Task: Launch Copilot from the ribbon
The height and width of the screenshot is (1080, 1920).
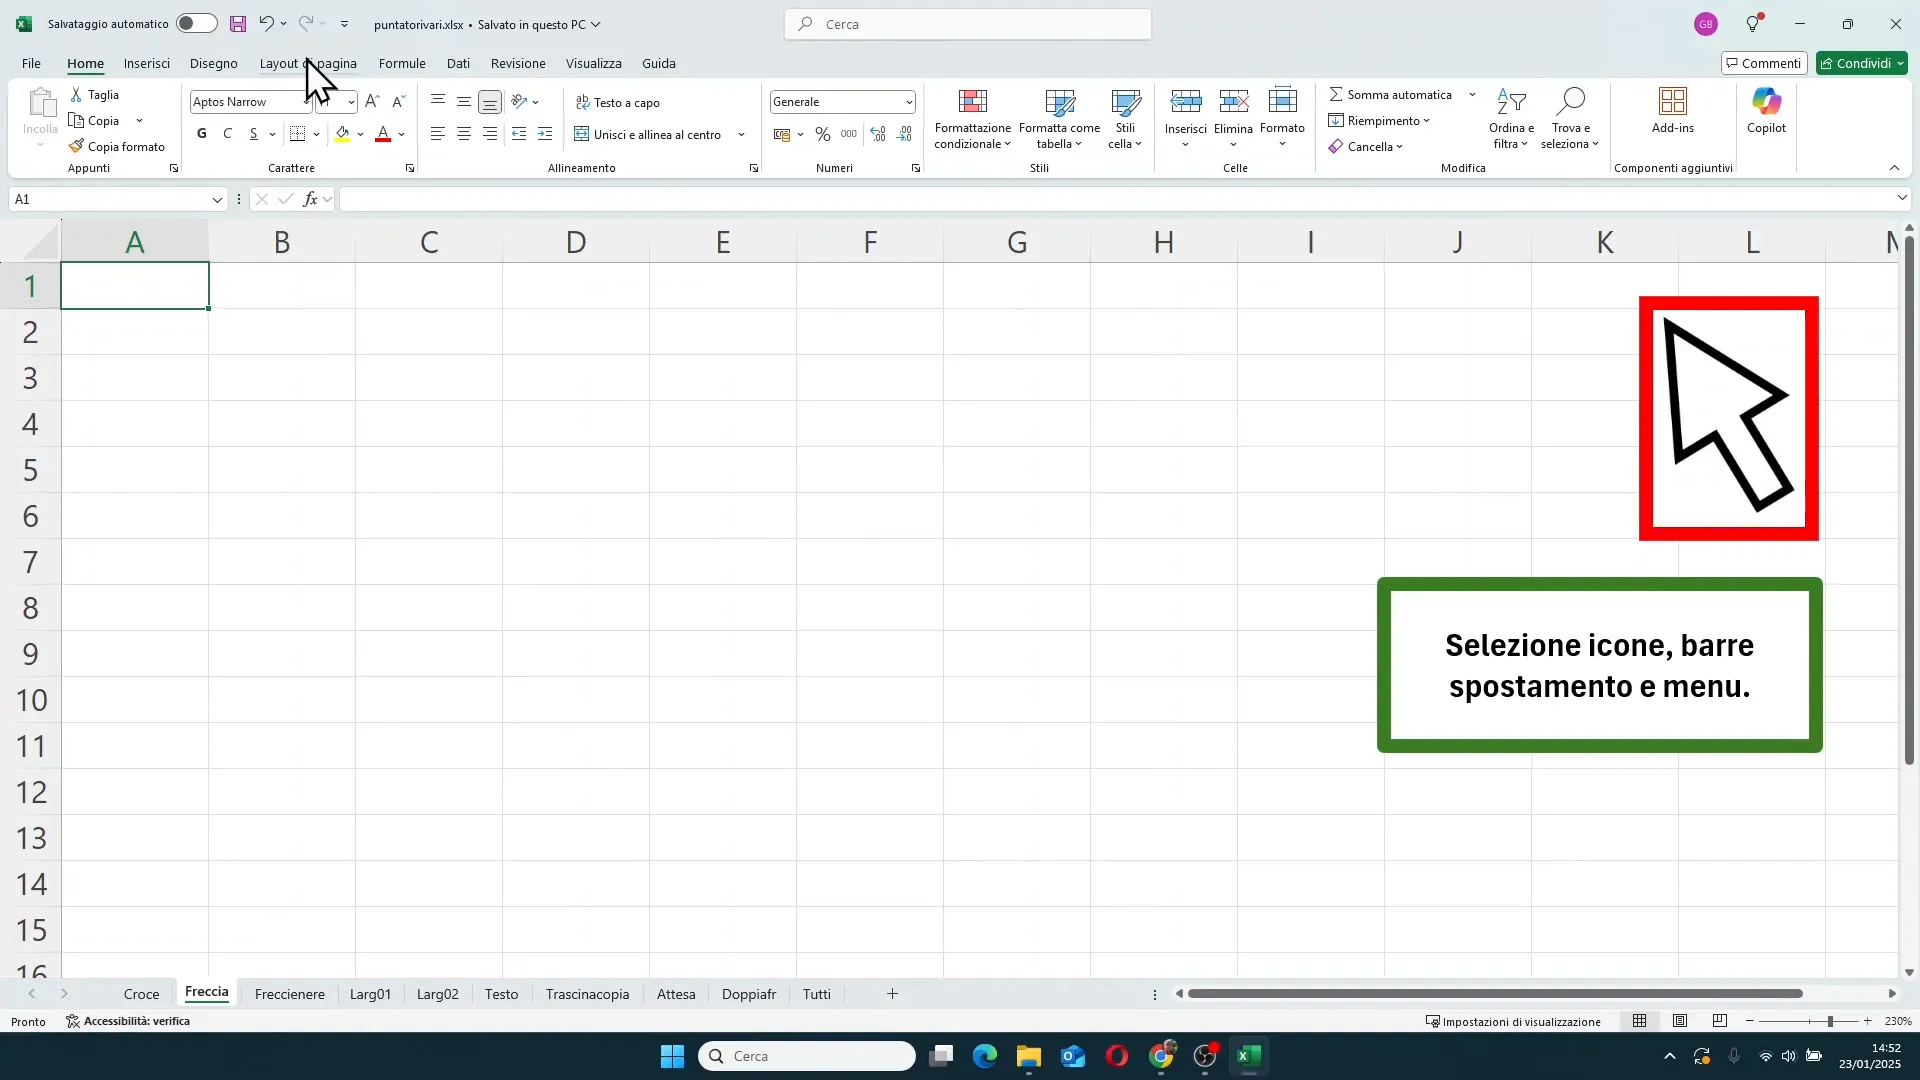Action: coord(1766,111)
